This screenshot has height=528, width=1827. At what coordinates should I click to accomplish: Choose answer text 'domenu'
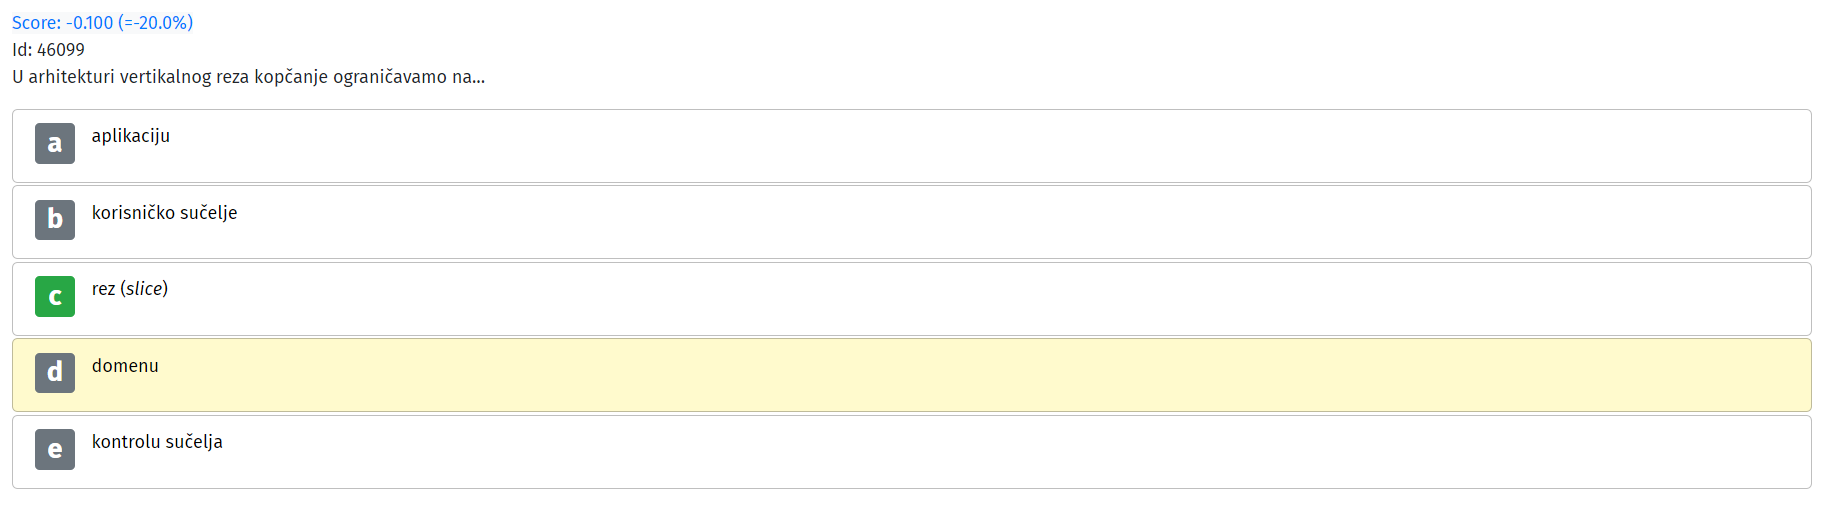[125, 366]
